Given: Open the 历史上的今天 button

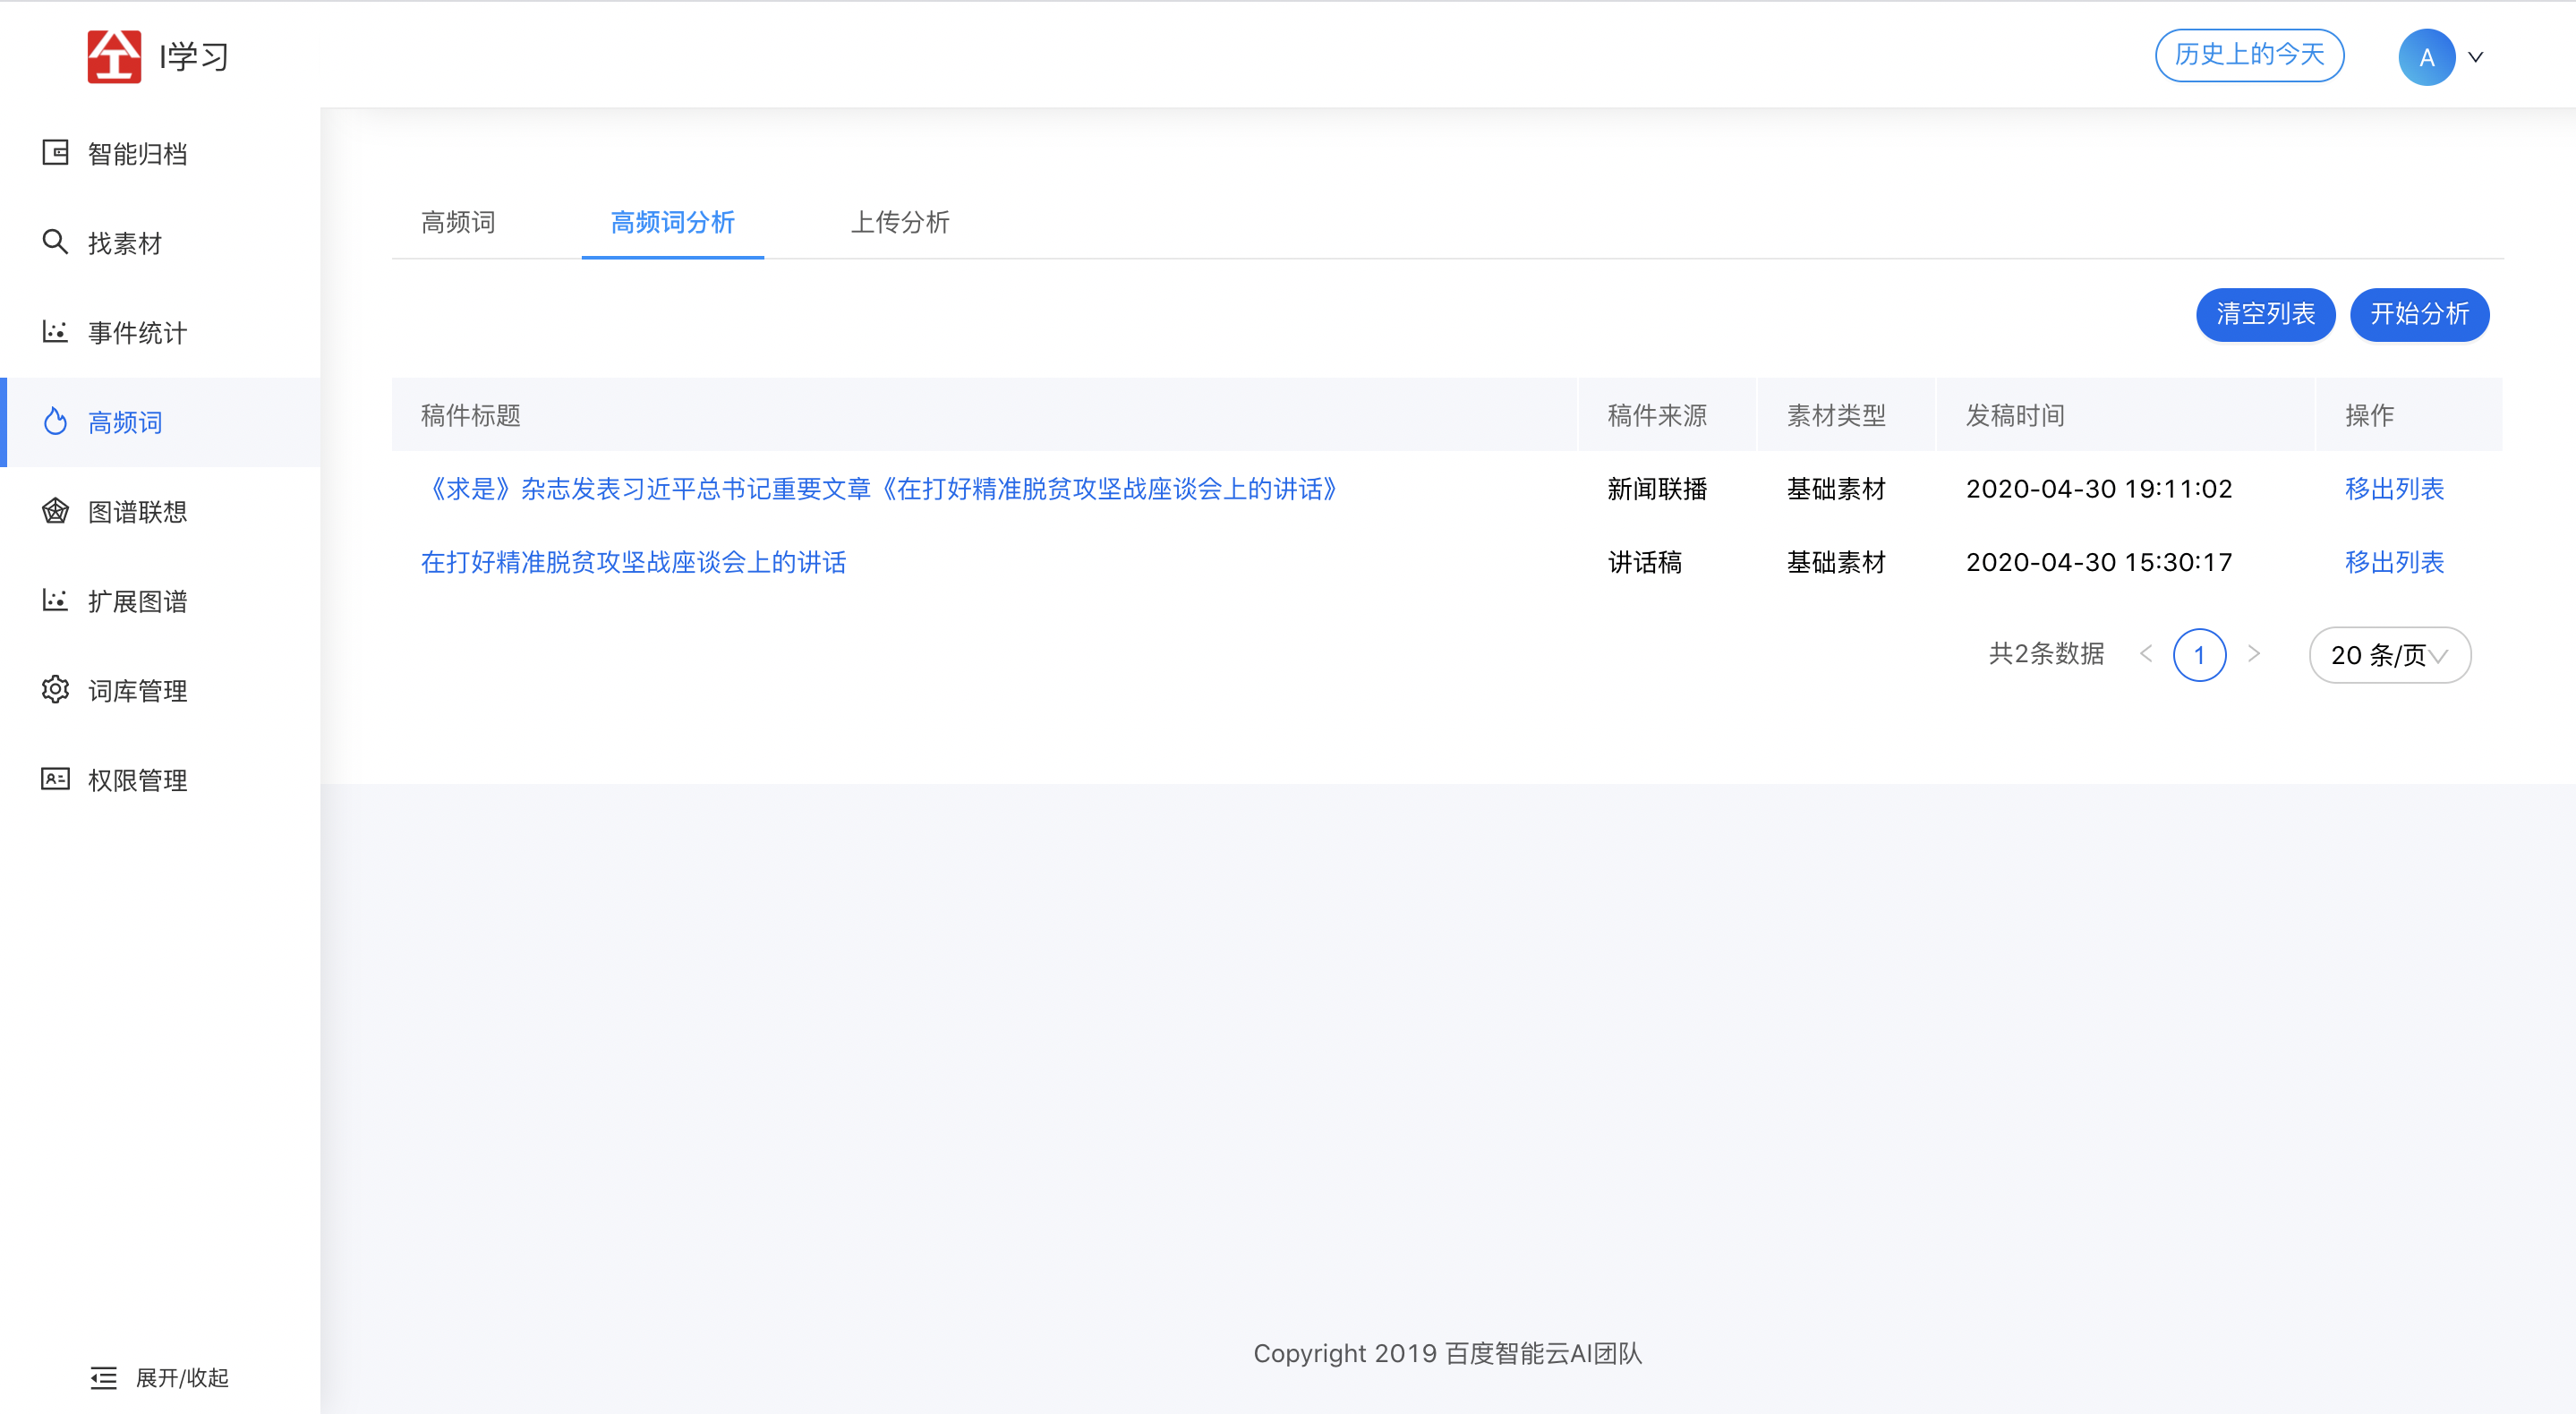Looking at the screenshot, I should point(2249,55).
